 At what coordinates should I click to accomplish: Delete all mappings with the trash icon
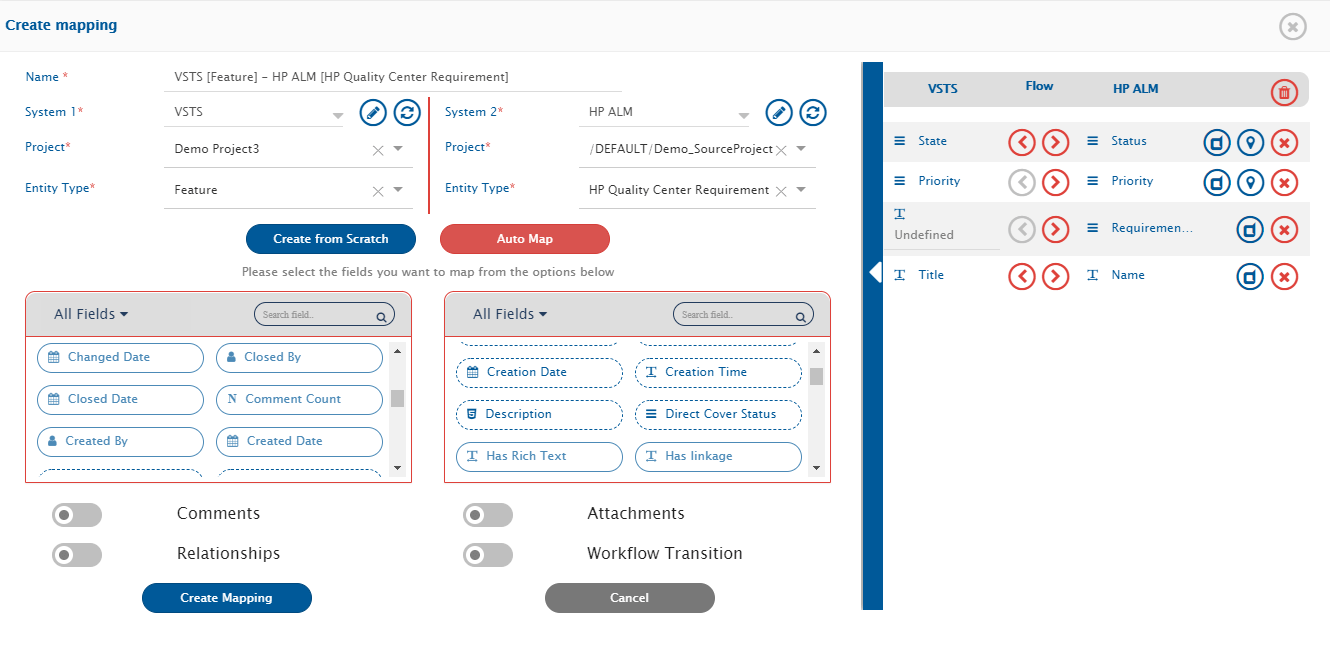tap(1284, 93)
